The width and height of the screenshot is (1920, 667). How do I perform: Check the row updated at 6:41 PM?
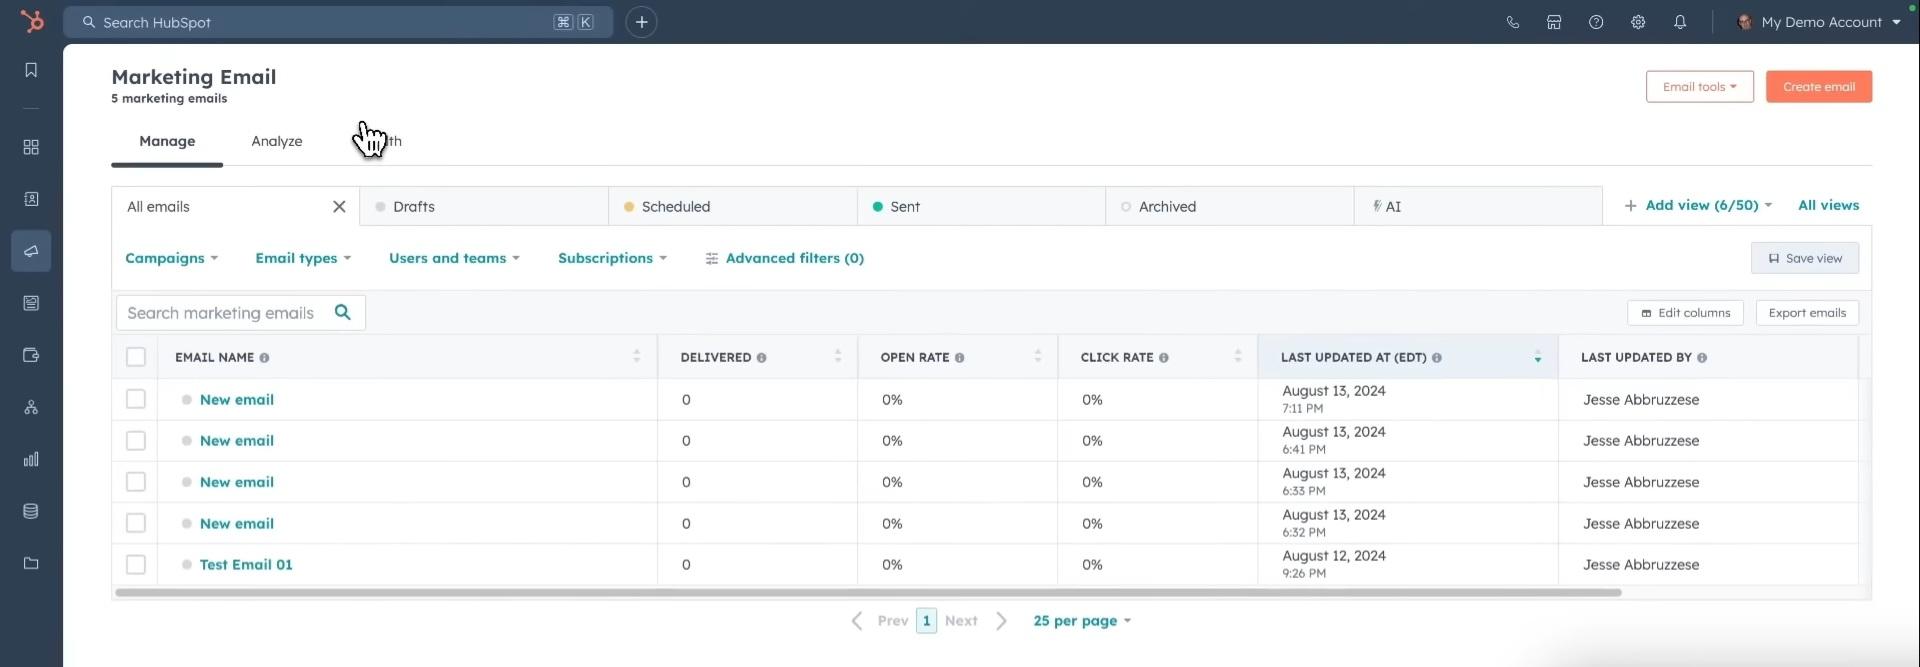(136, 441)
